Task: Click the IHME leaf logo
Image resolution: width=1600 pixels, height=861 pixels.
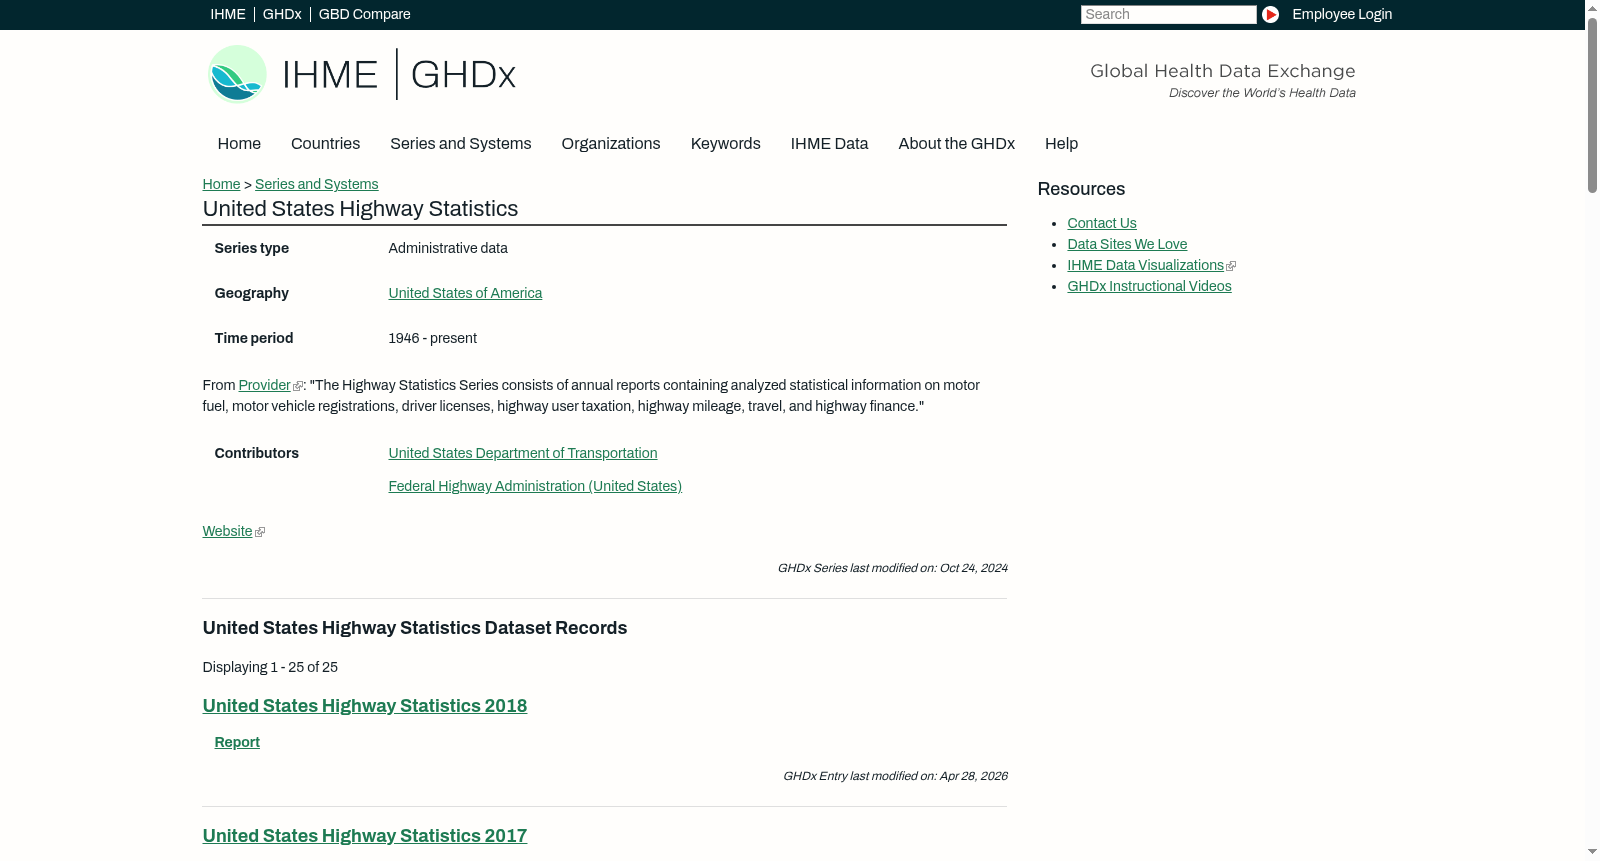Action: (x=237, y=74)
